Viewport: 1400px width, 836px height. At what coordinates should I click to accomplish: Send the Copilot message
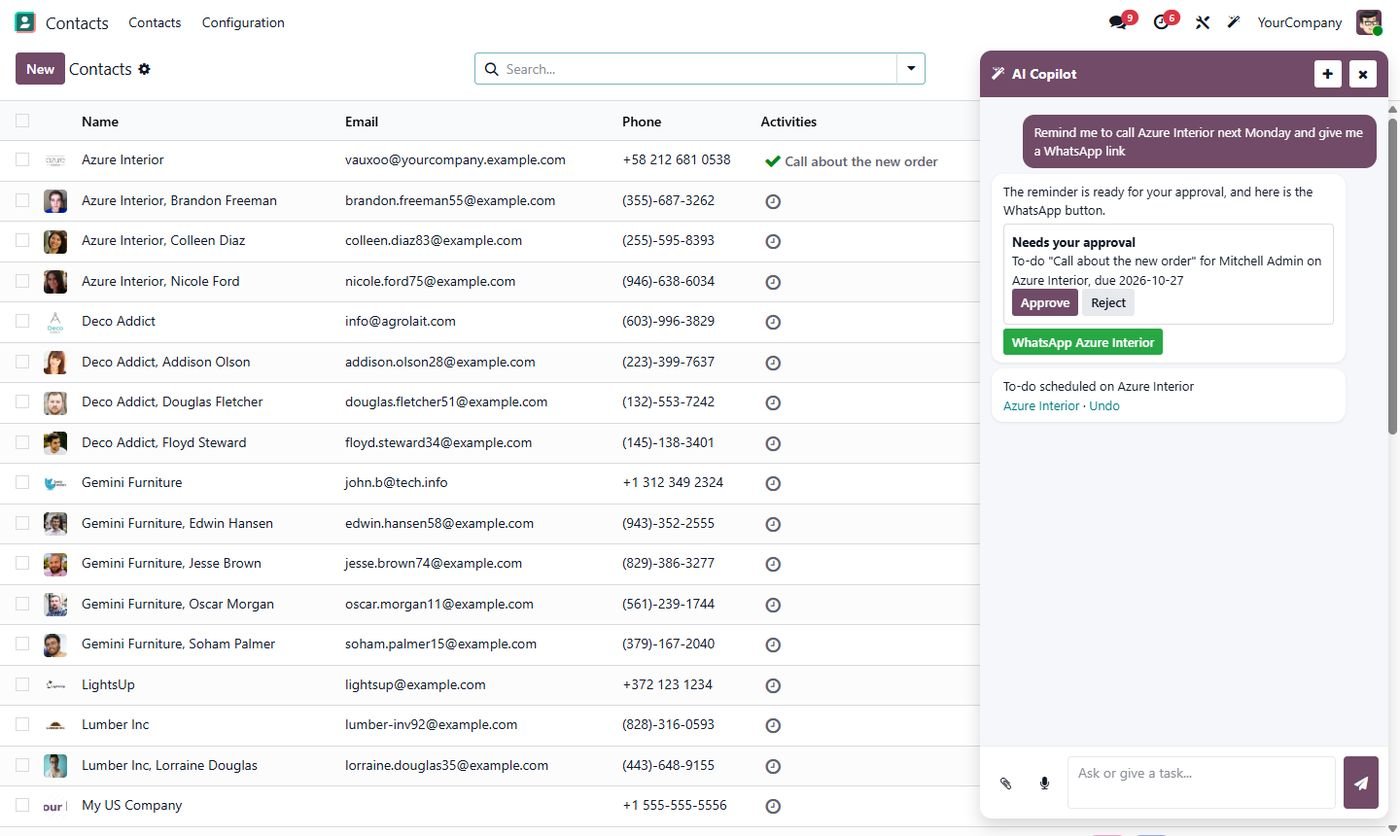coord(1361,783)
